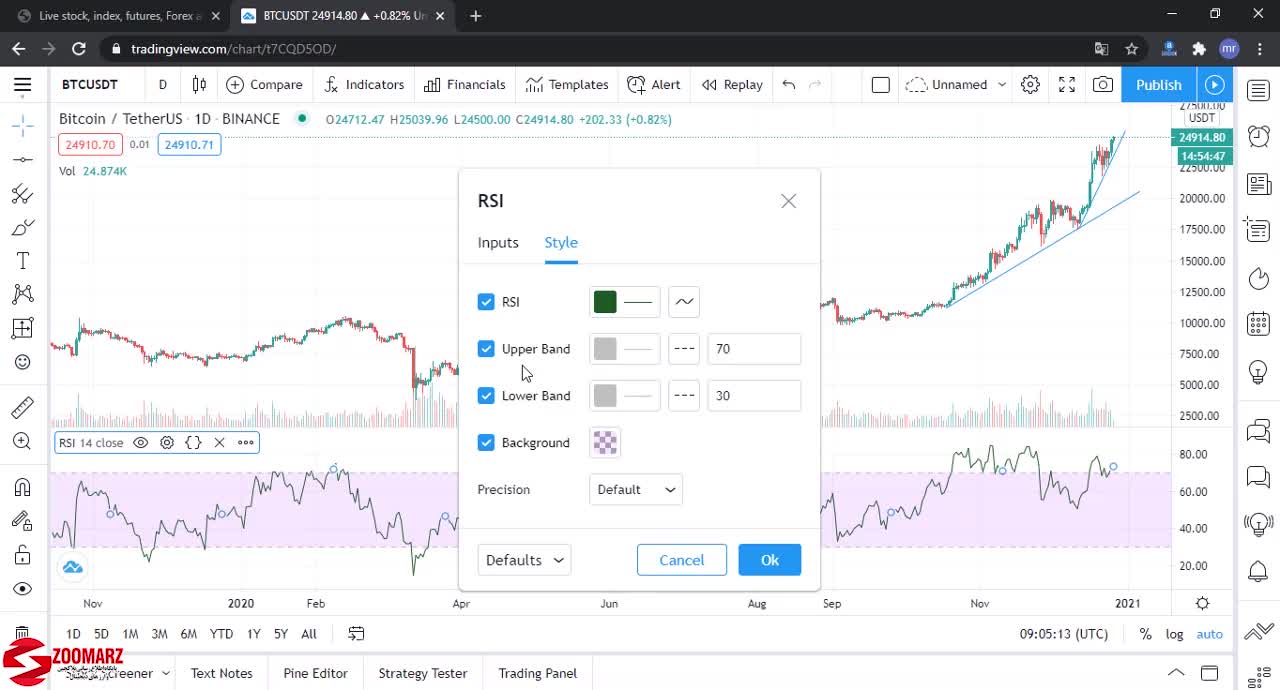The height and width of the screenshot is (690, 1280).
Task: Take a chart snapshot with camera icon
Action: pos(1102,85)
